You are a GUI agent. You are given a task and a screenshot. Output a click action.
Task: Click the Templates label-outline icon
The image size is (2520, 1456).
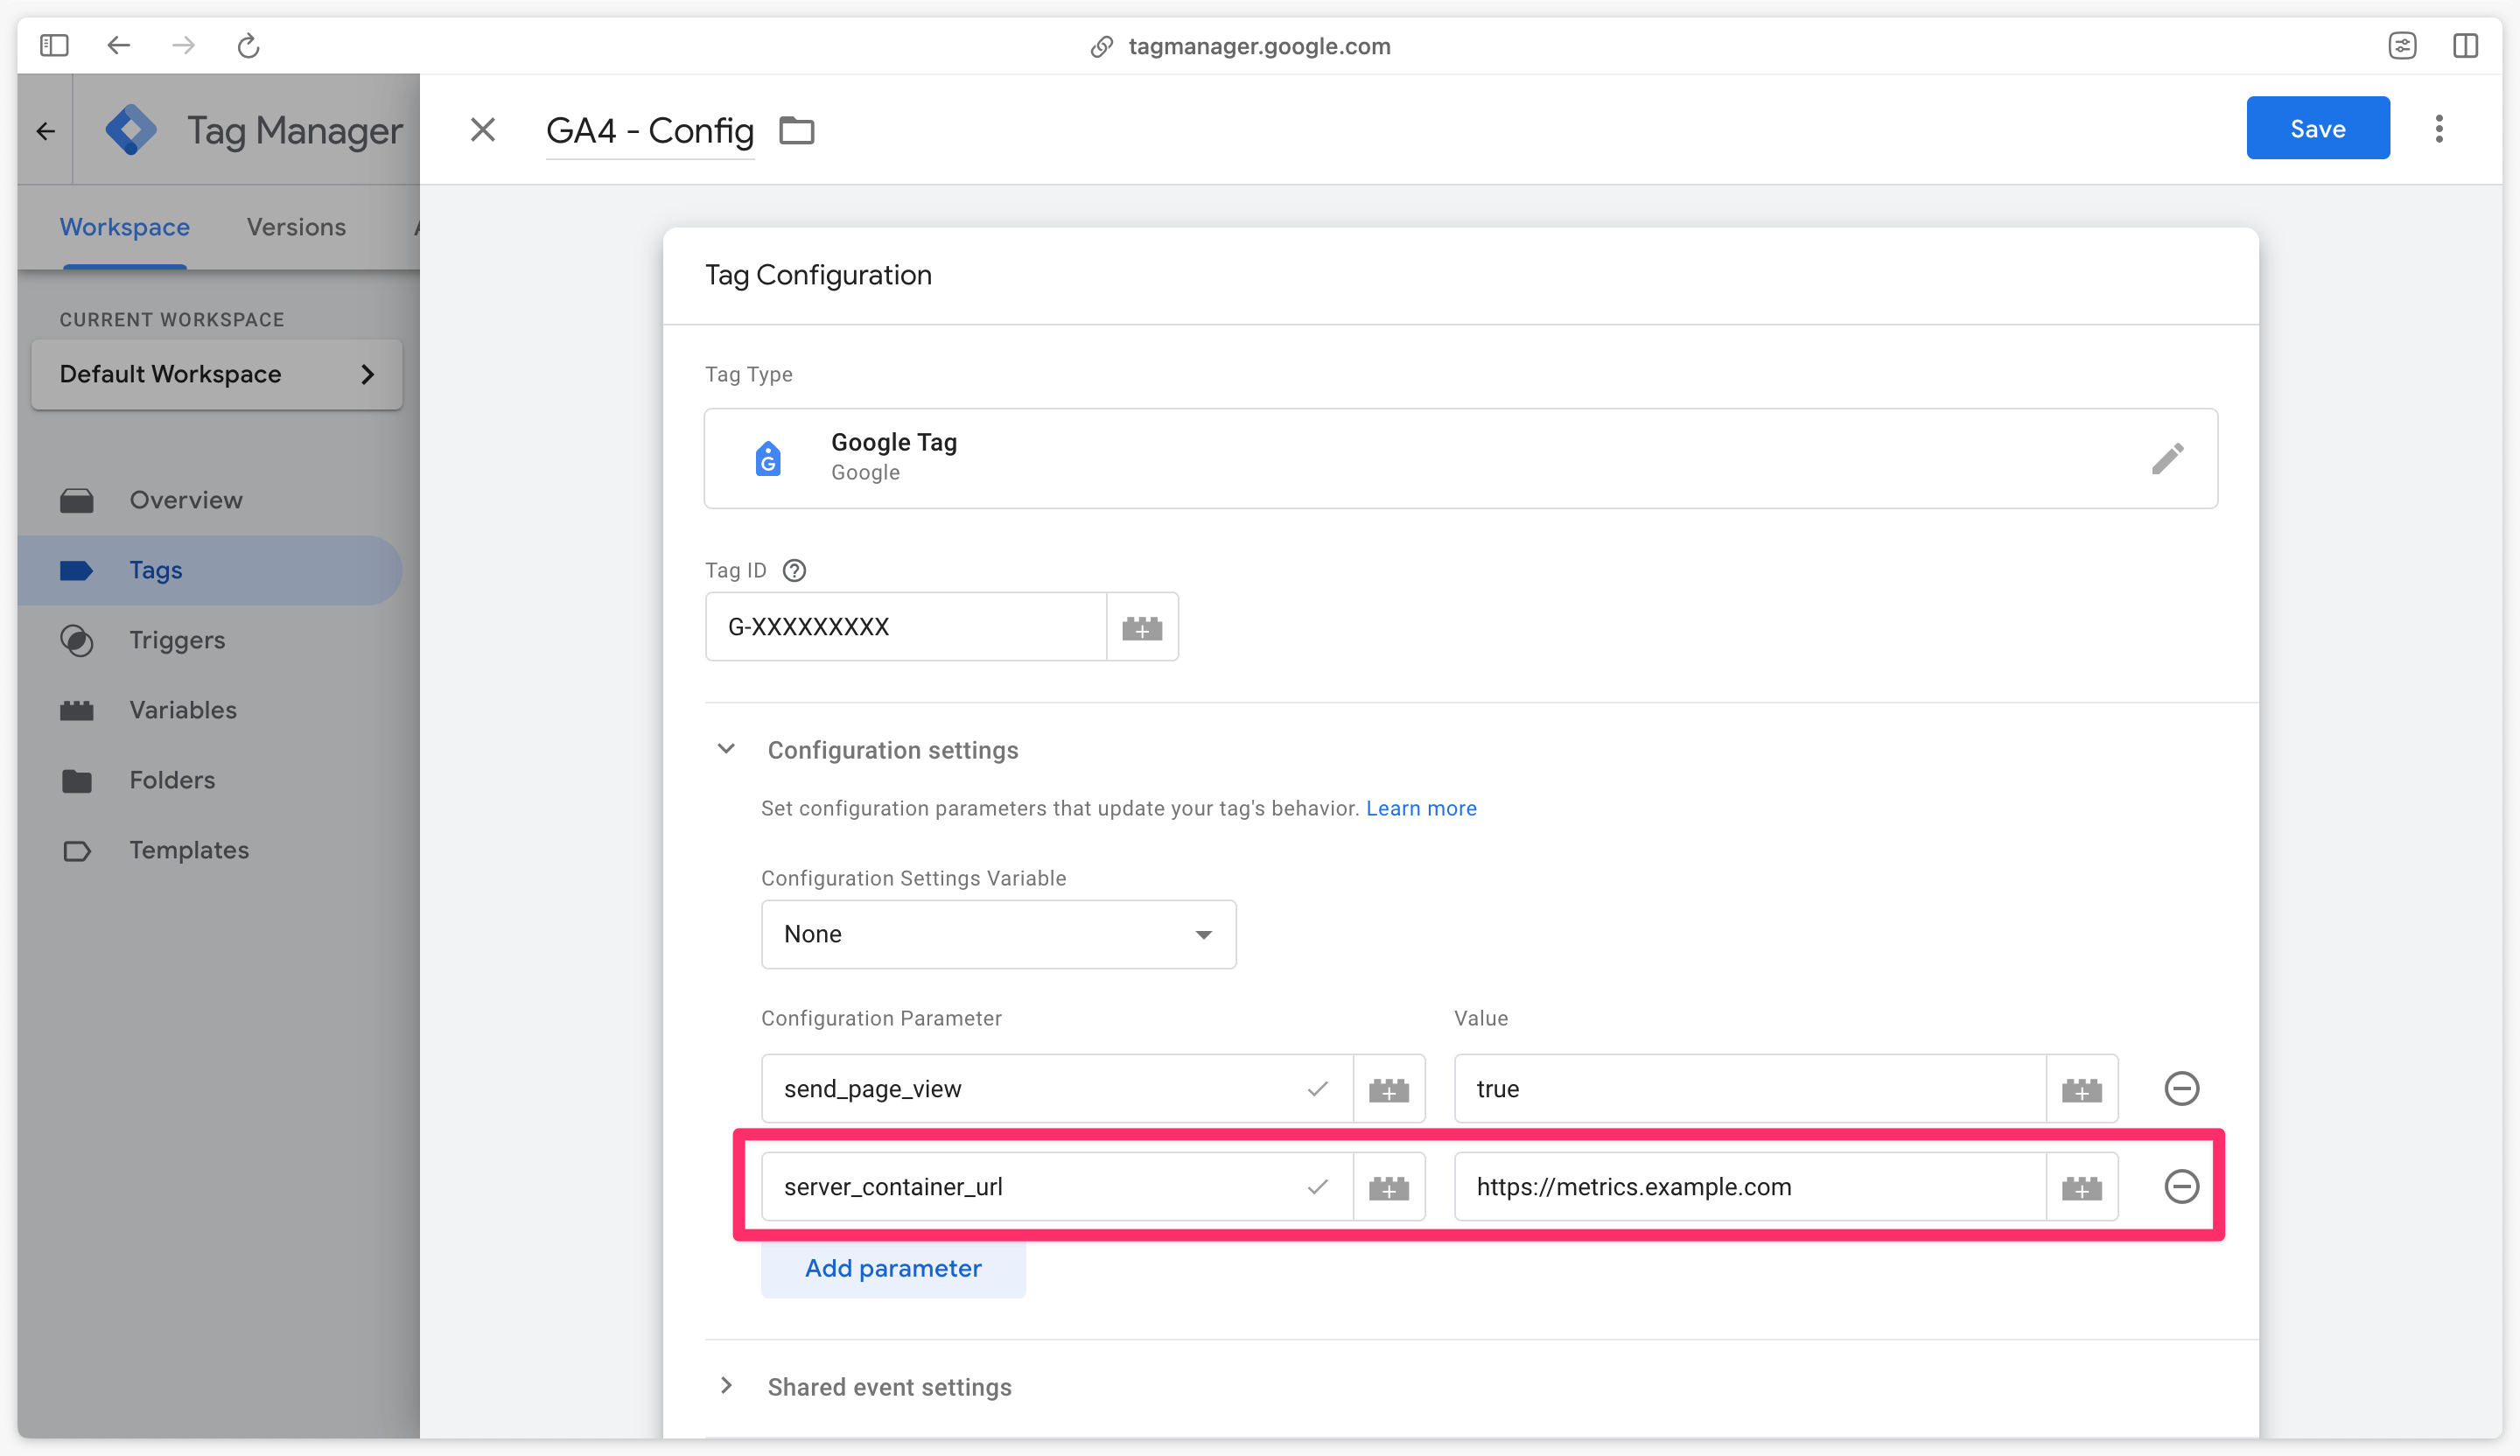pos(77,851)
